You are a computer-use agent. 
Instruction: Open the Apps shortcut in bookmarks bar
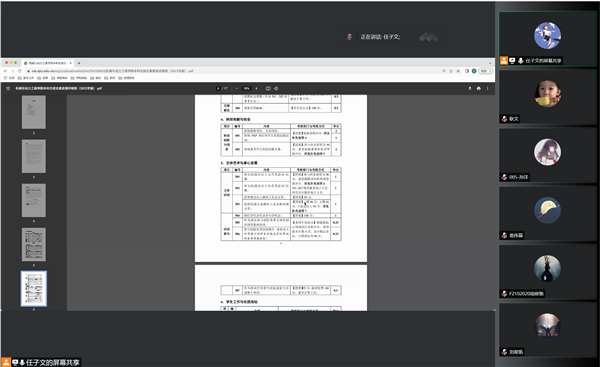9,78
